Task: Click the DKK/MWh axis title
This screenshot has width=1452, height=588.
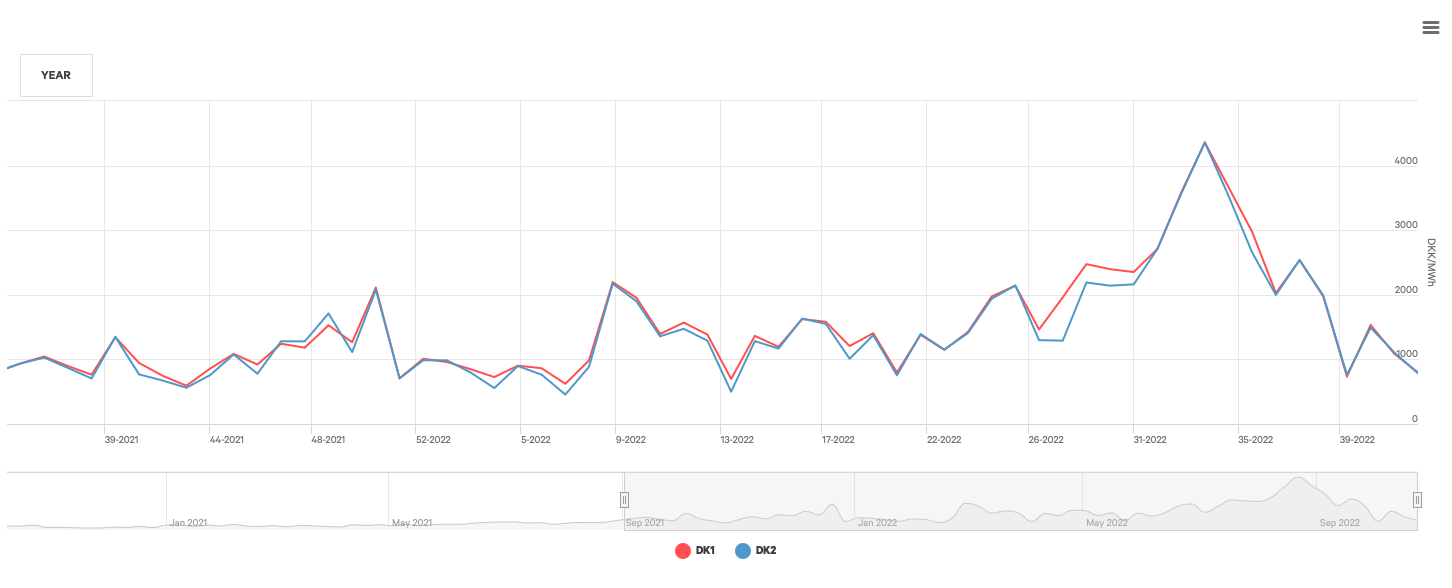Action: (x=1431, y=263)
